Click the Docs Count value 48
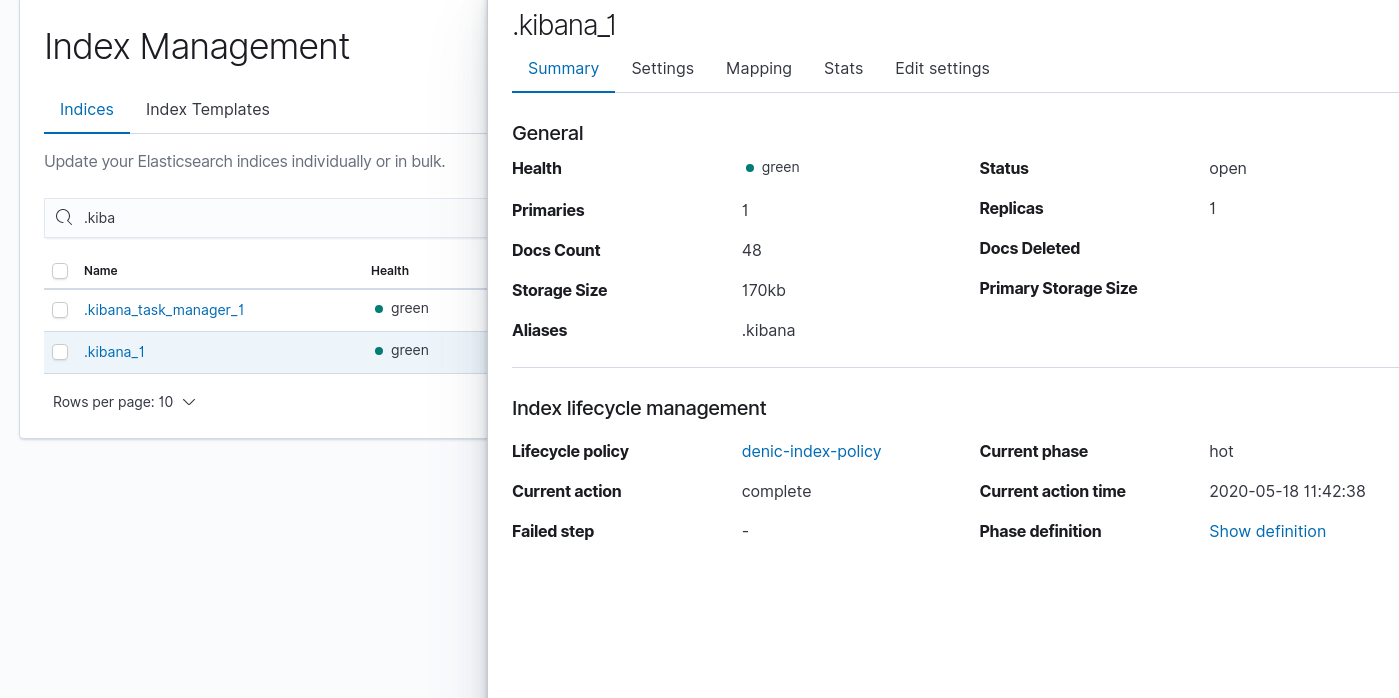The height and width of the screenshot is (698, 1399). 751,250
